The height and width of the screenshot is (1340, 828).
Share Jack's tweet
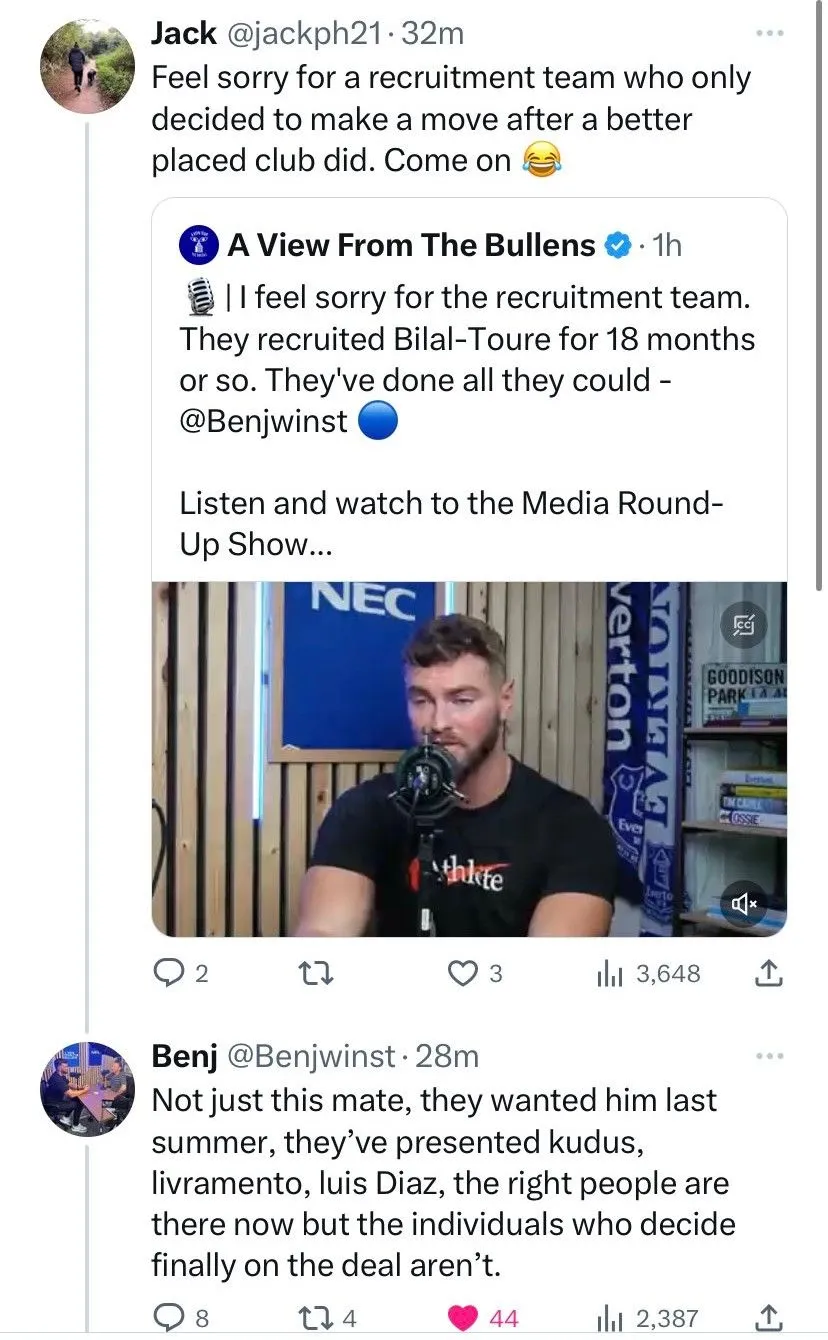pos(766,973)
